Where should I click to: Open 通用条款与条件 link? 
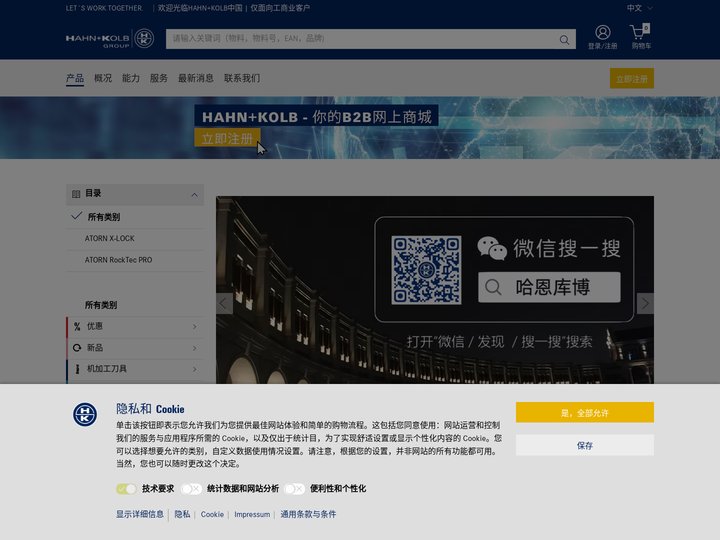pyautogui.click(x=308, y=514)
